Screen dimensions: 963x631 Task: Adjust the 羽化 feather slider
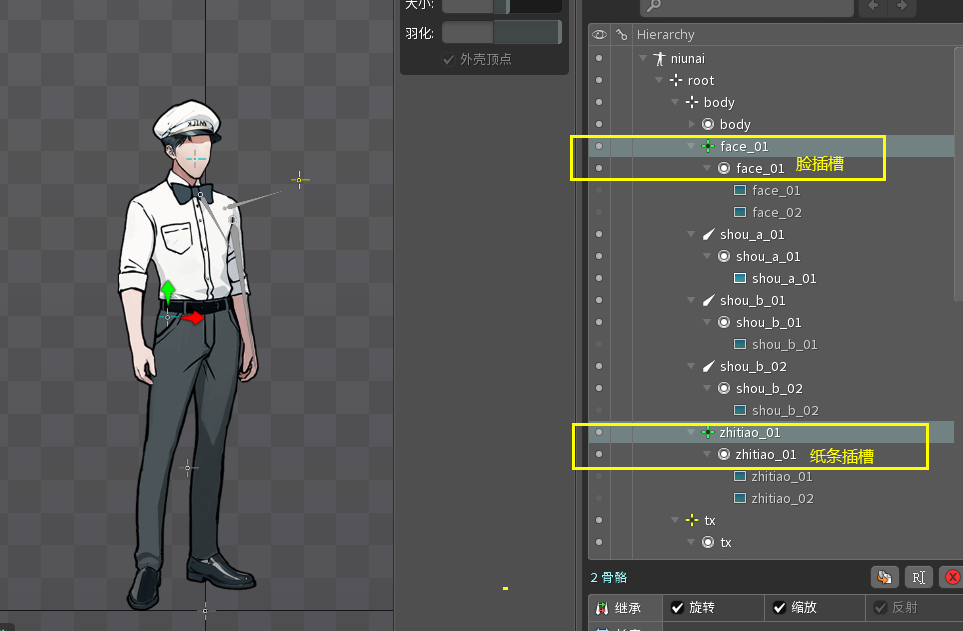point(501,33)
